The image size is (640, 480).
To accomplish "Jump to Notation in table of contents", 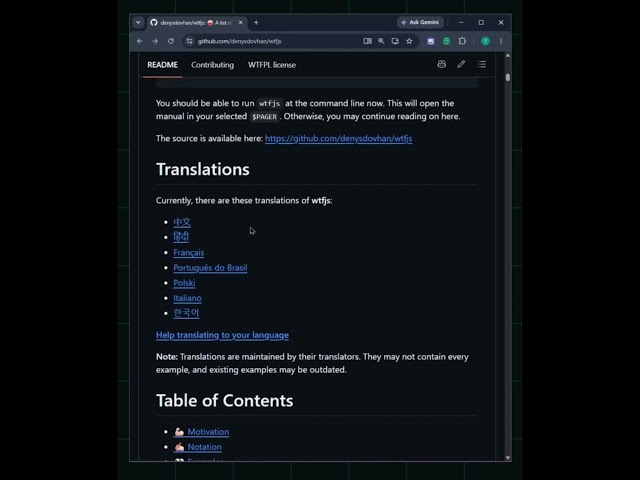I will 198,447.
